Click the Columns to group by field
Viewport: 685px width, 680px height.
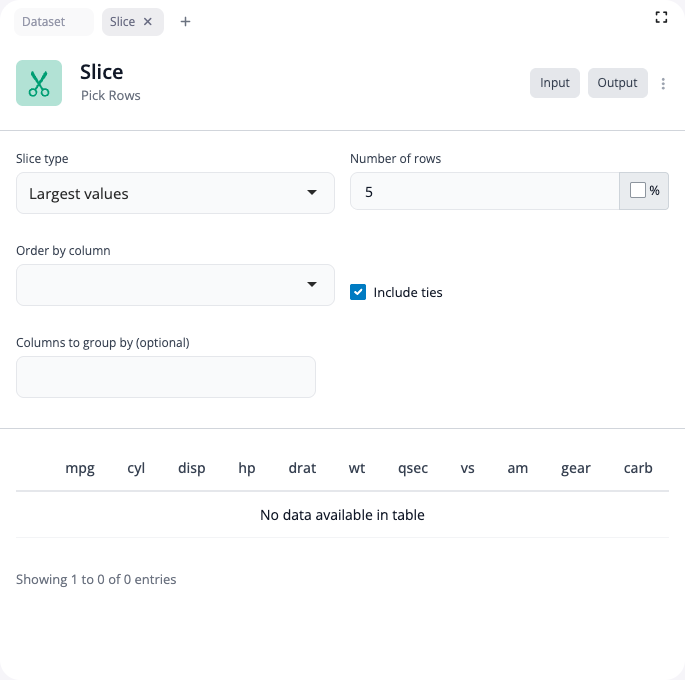166,377
